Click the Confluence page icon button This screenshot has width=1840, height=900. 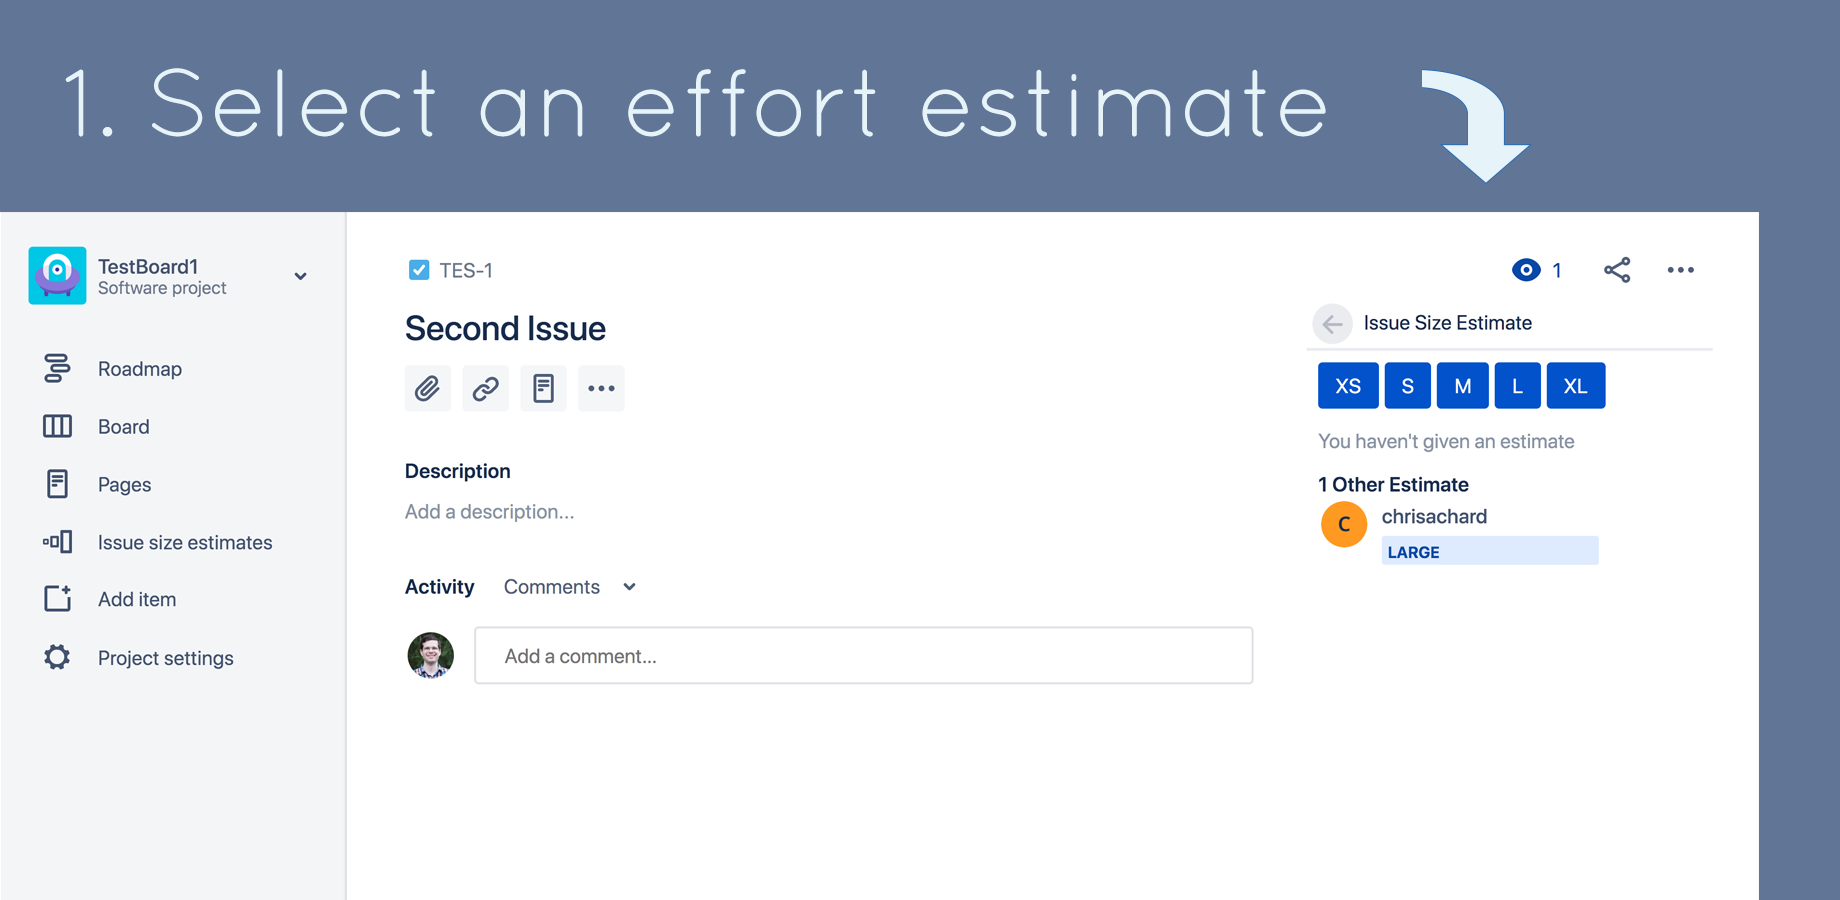[543, 388]
